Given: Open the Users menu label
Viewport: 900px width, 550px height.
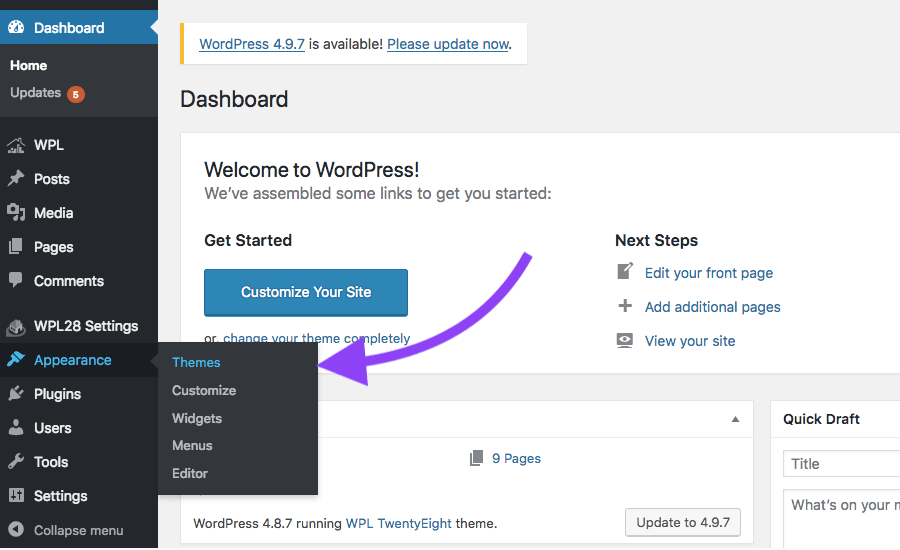Looking at the screenshot, I should 53,428.
